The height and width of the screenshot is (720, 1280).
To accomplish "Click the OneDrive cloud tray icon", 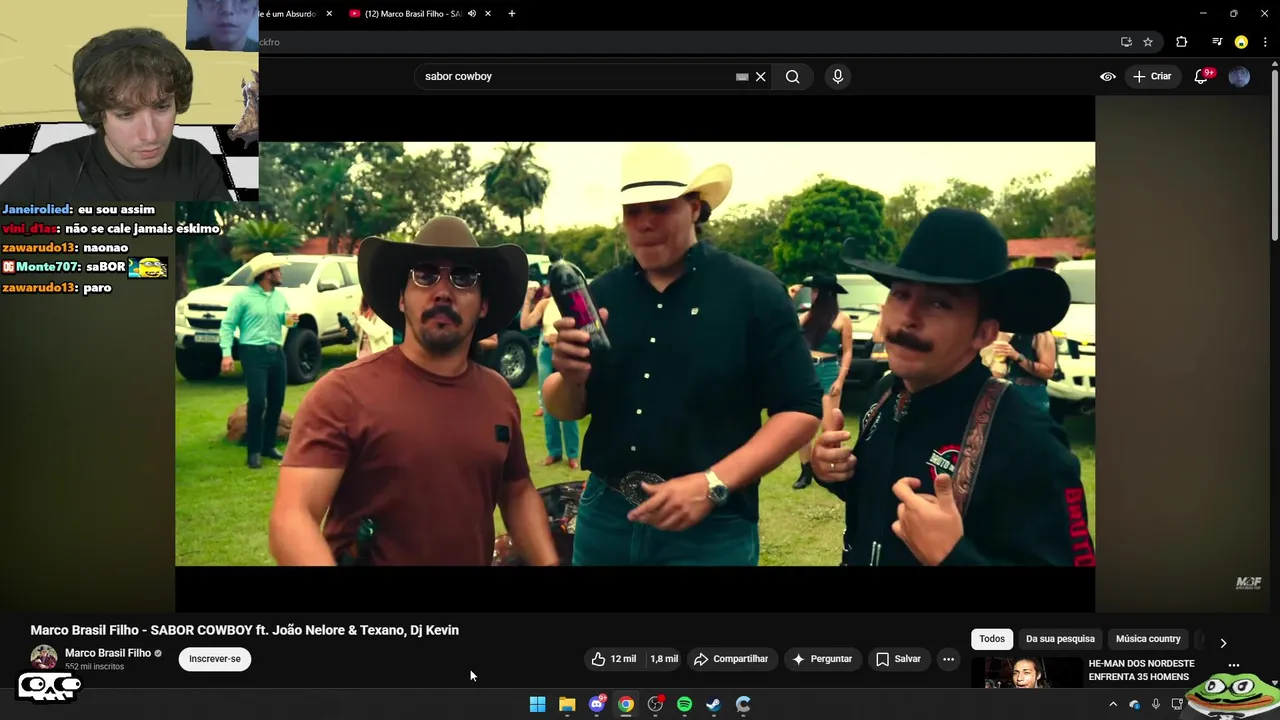I will click(1134, 704).
